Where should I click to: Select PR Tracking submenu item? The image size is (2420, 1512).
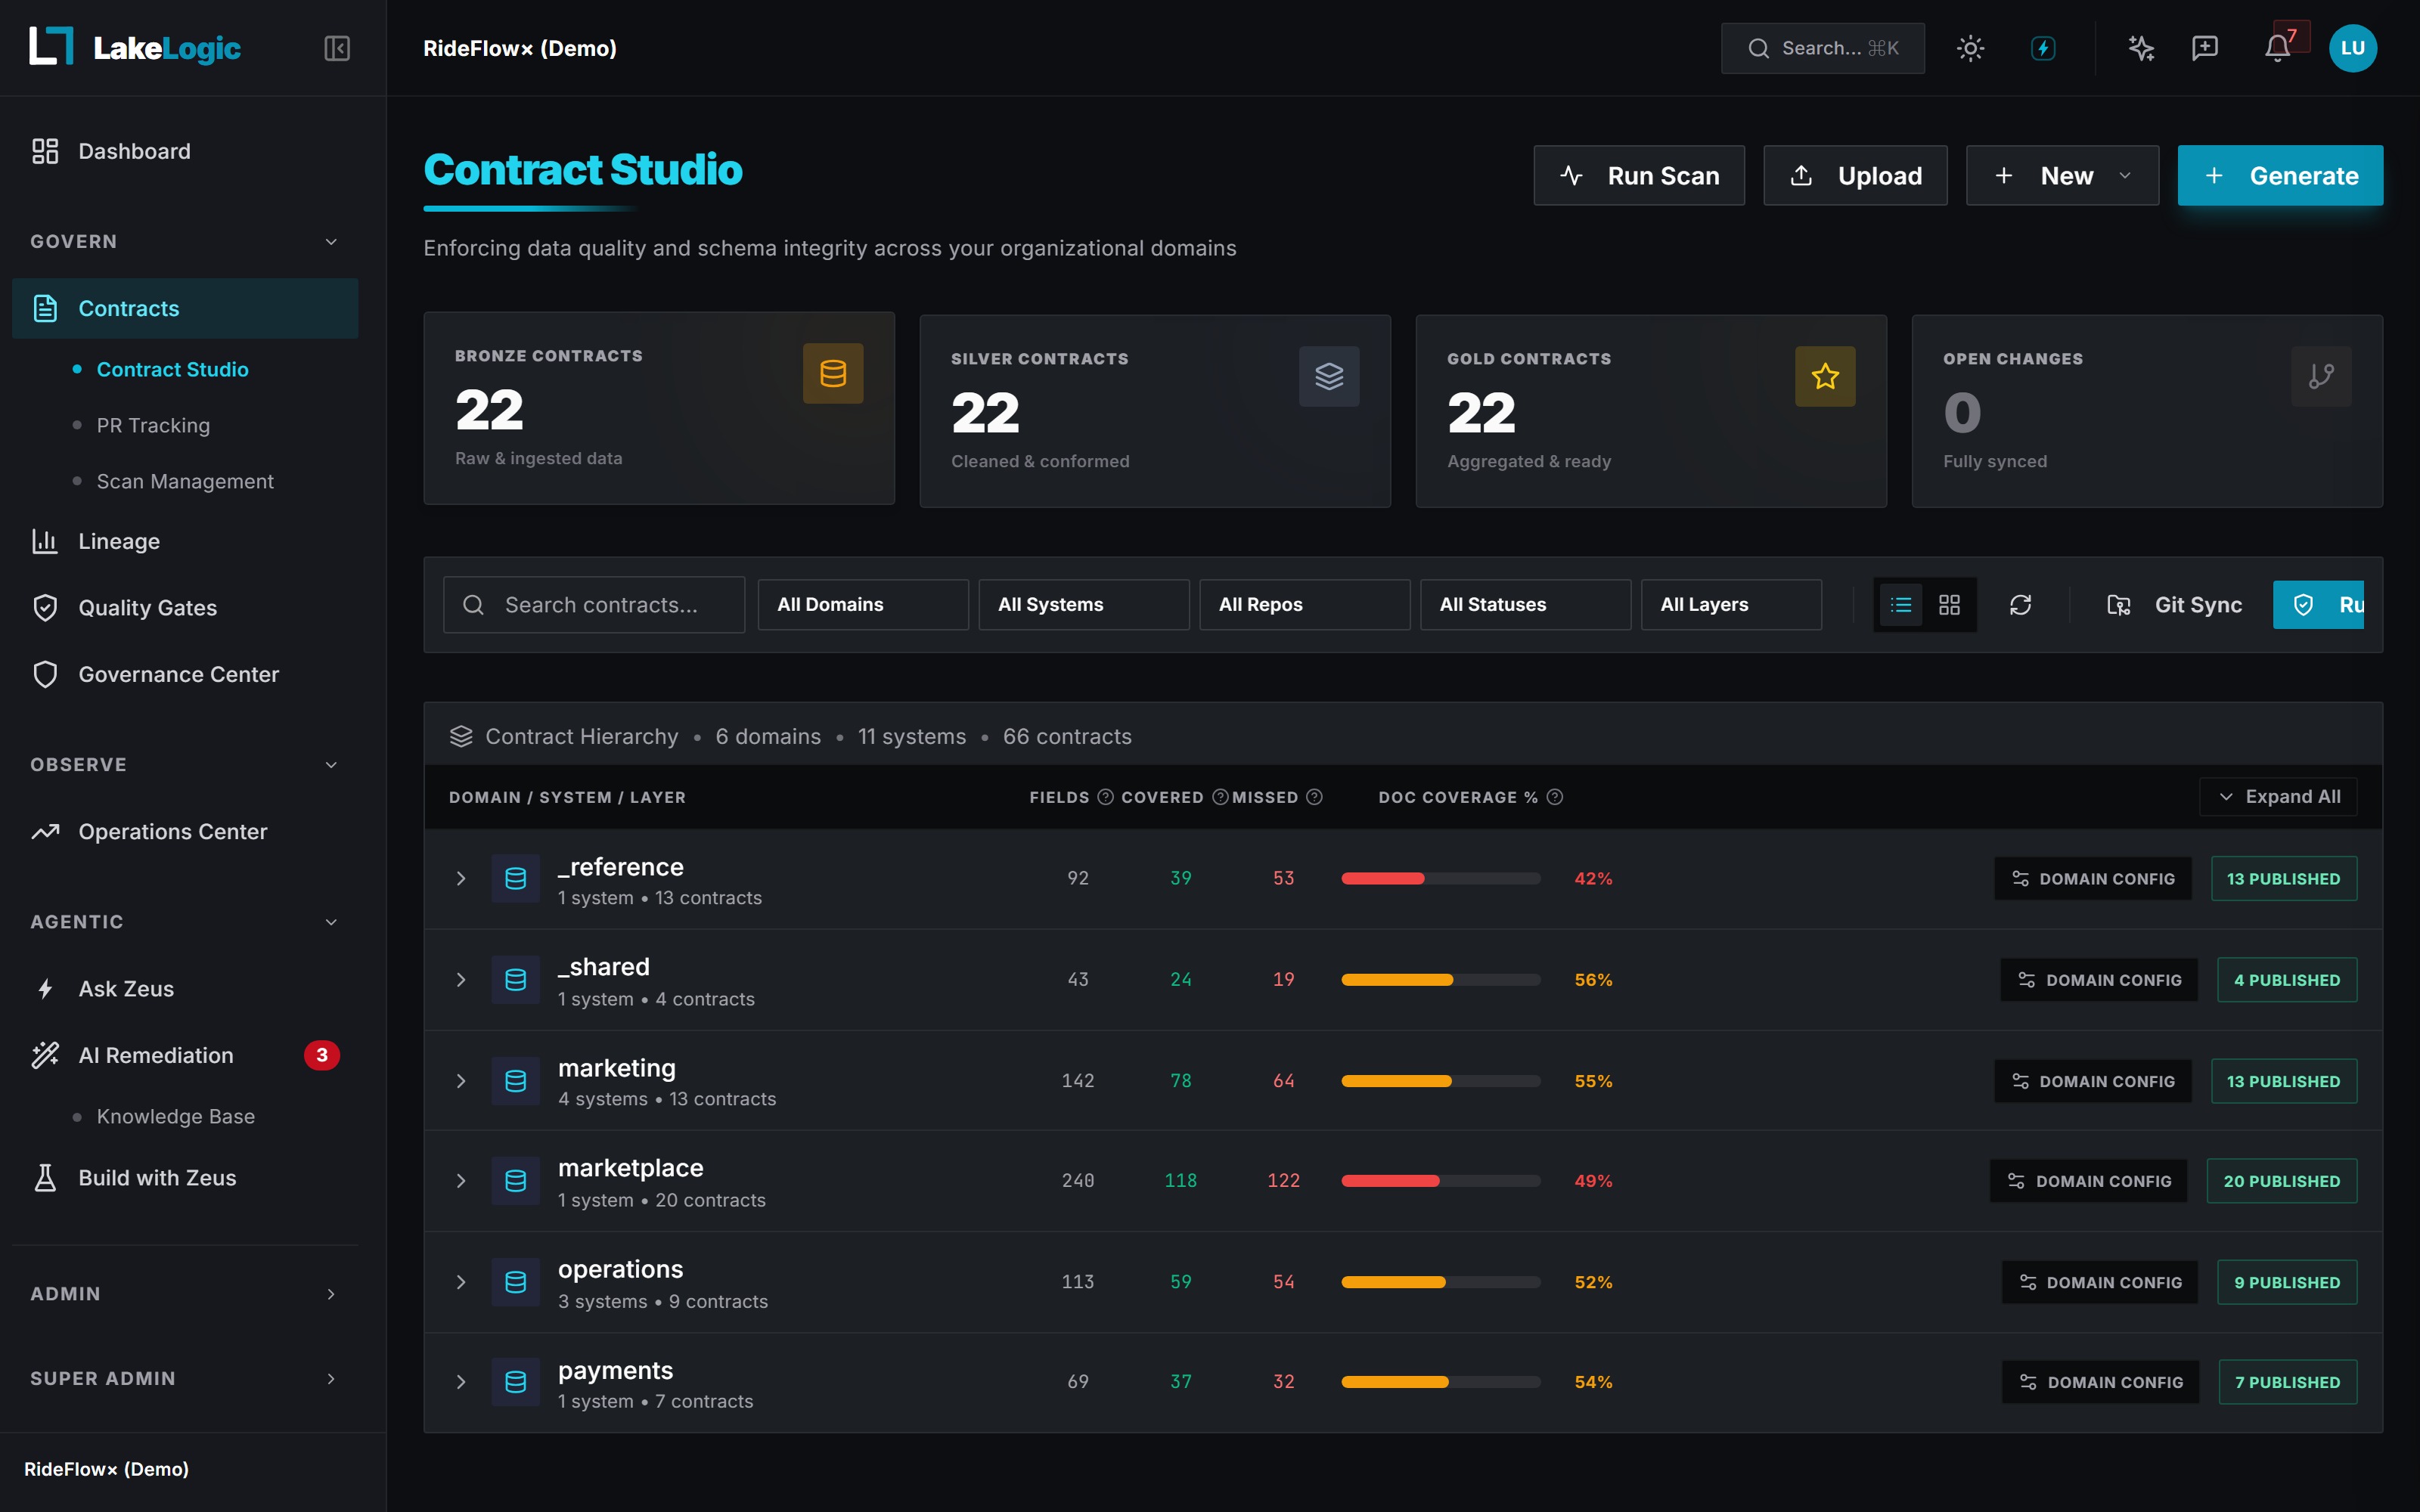[153, 425]
